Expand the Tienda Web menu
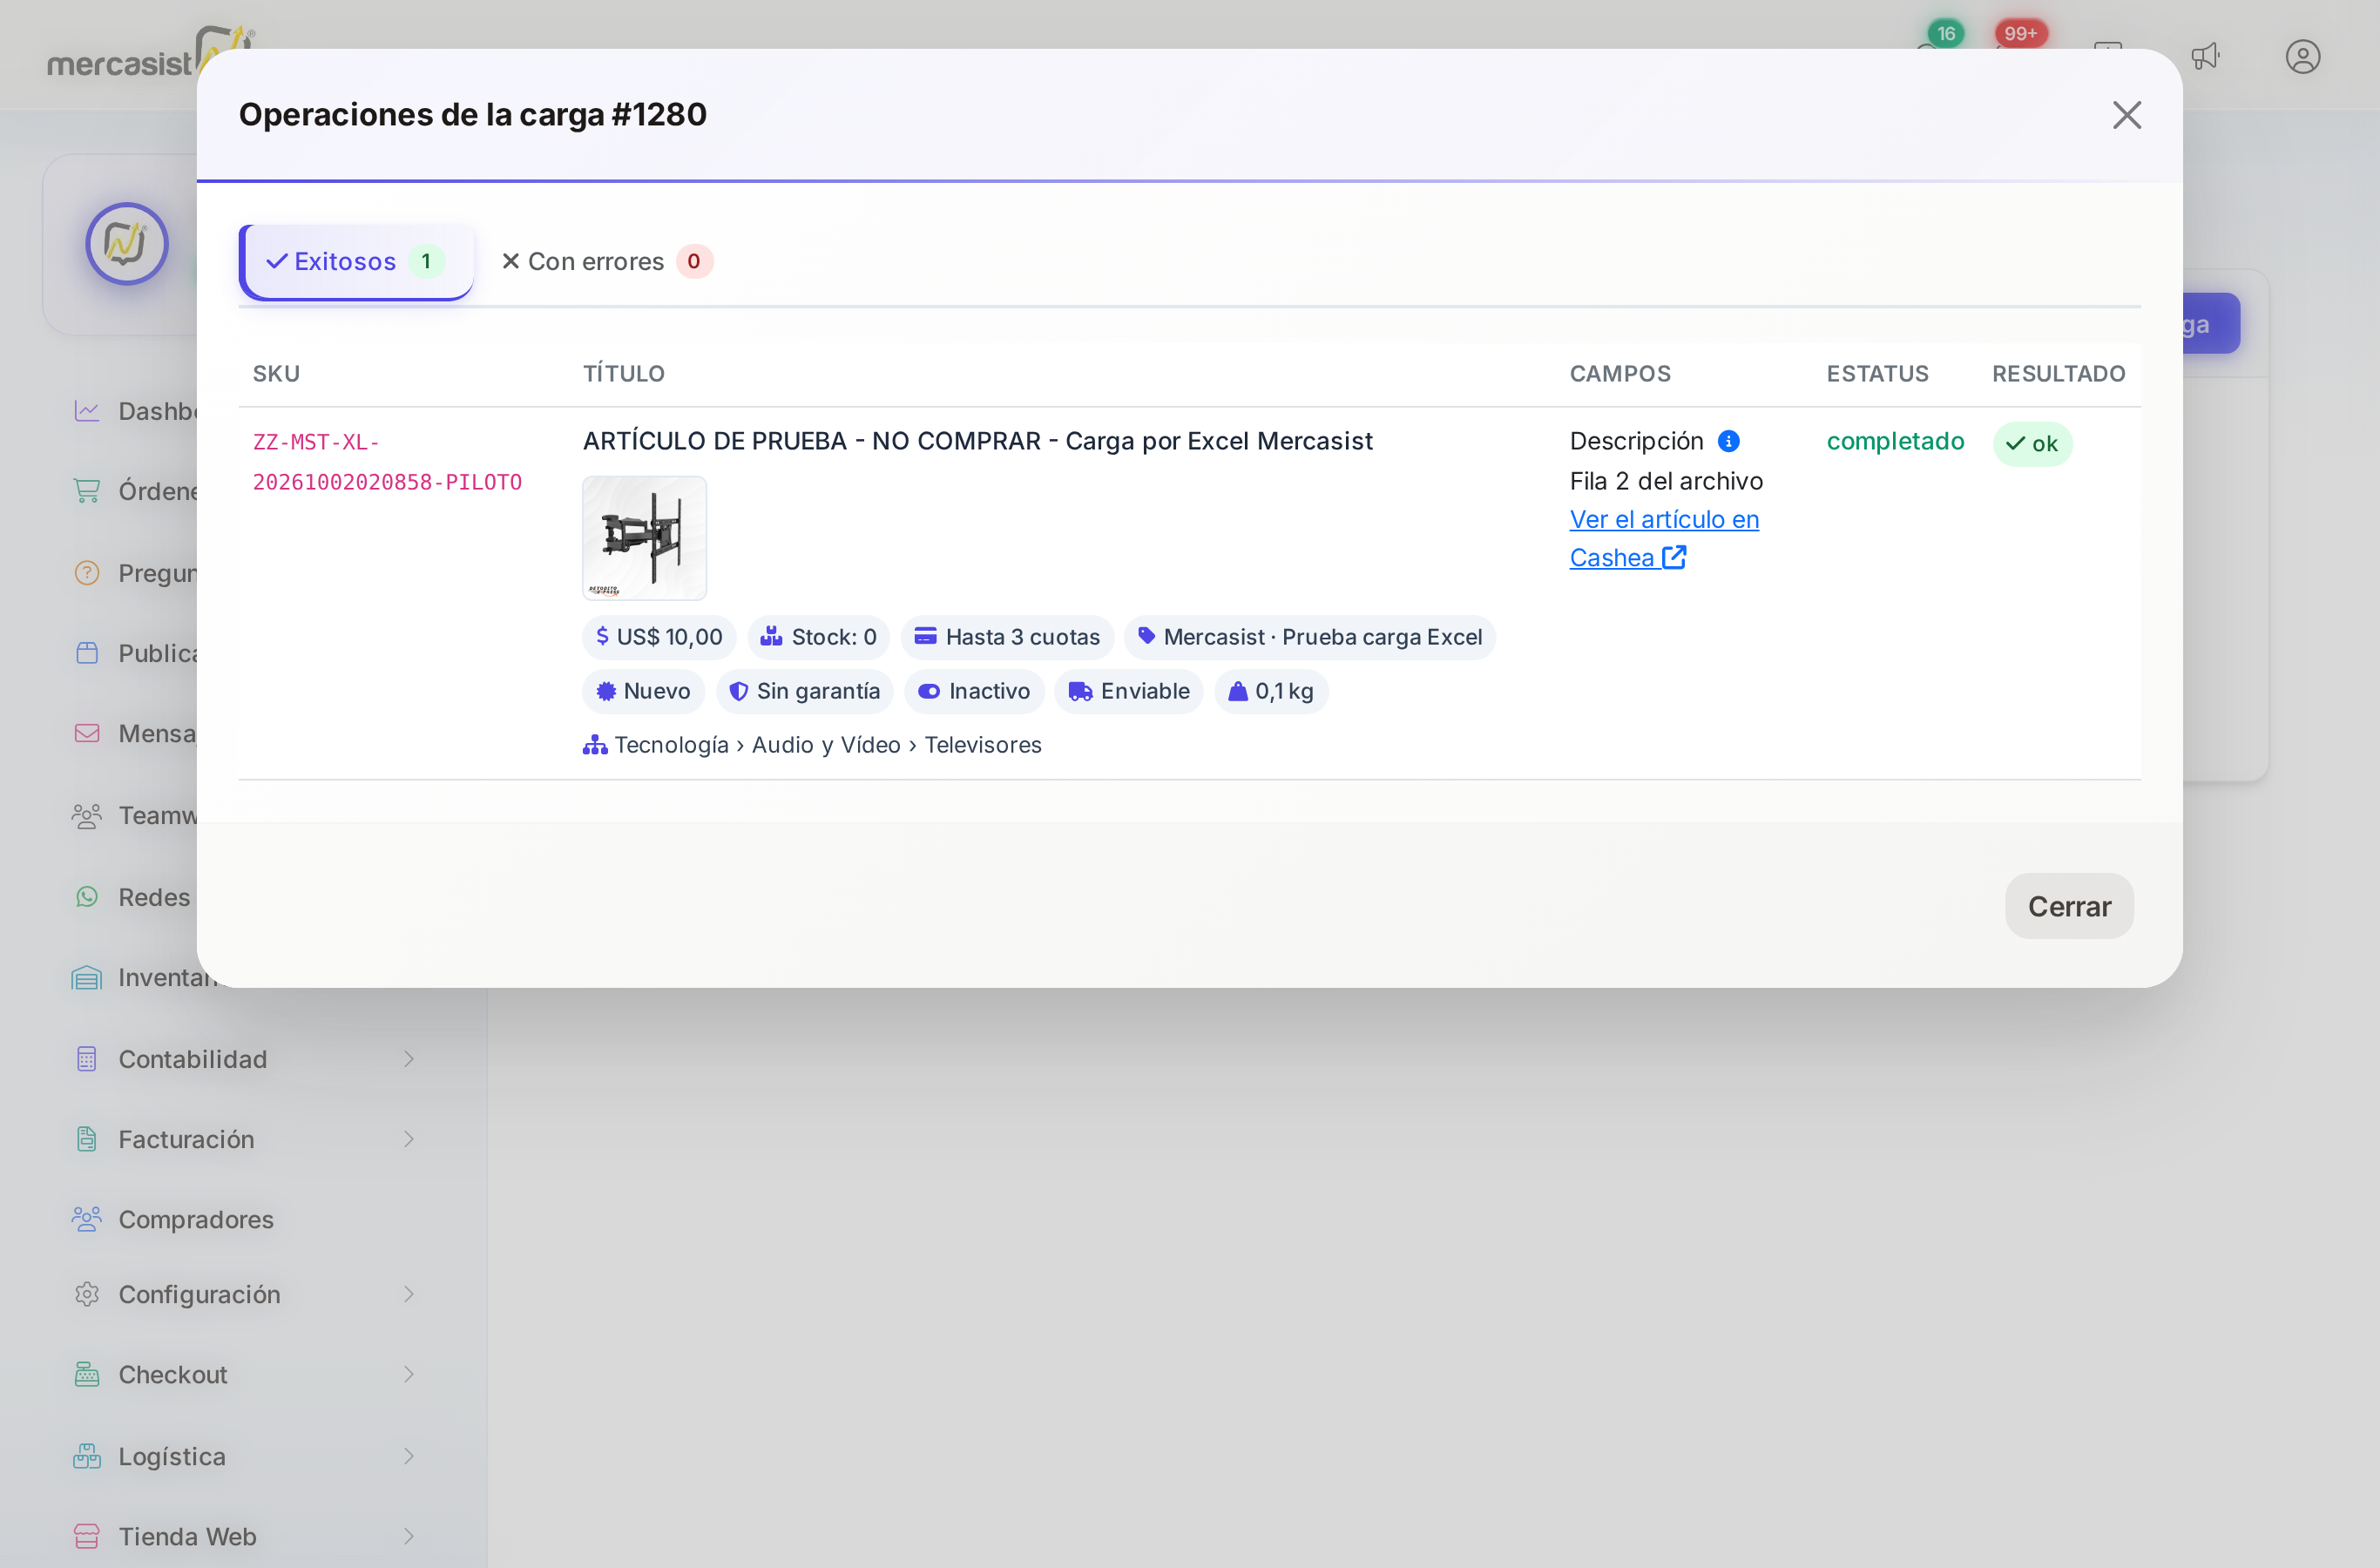 [244, 1536]
